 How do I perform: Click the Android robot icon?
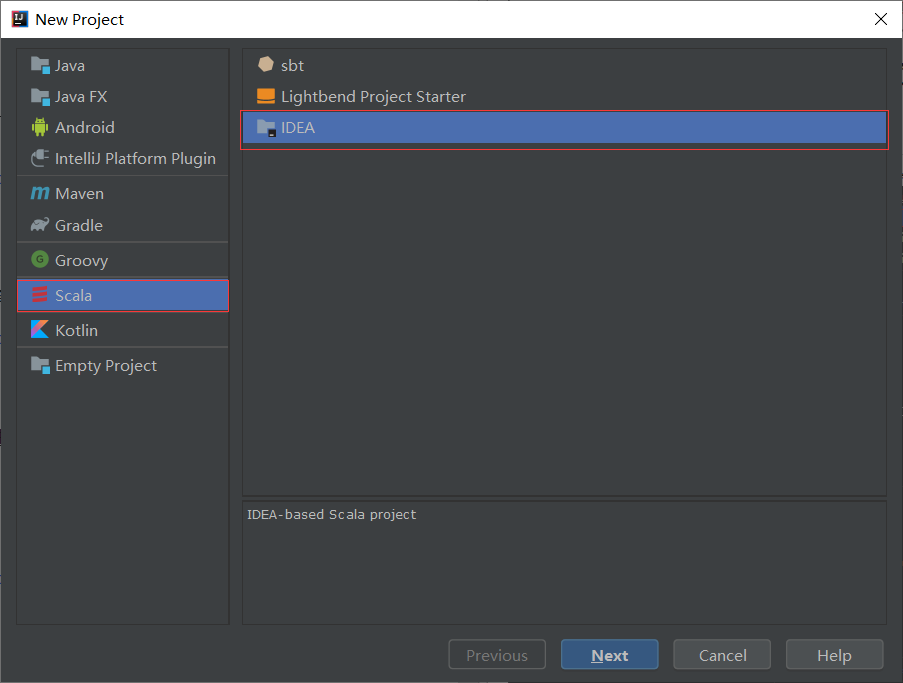click(40, 128)
